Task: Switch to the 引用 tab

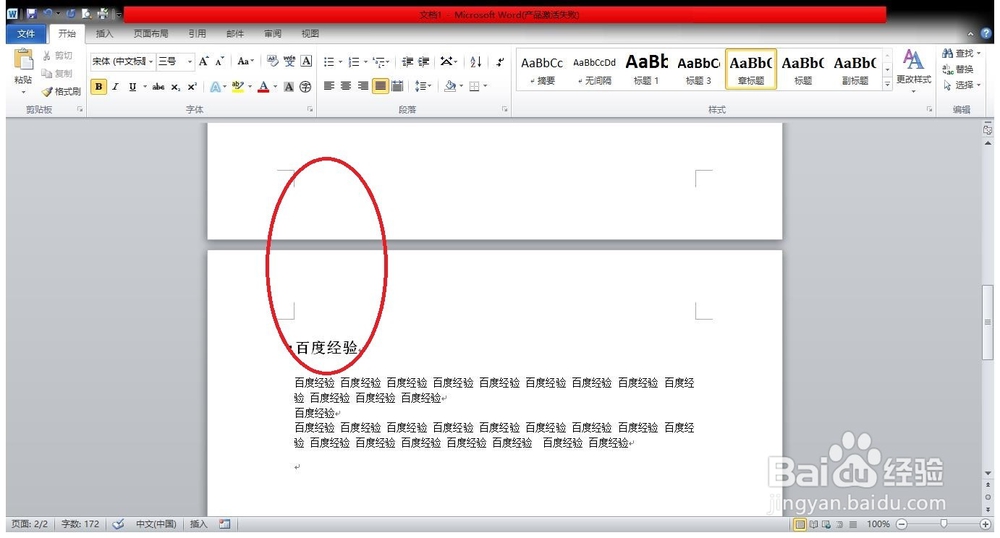Action: point(197,34)
